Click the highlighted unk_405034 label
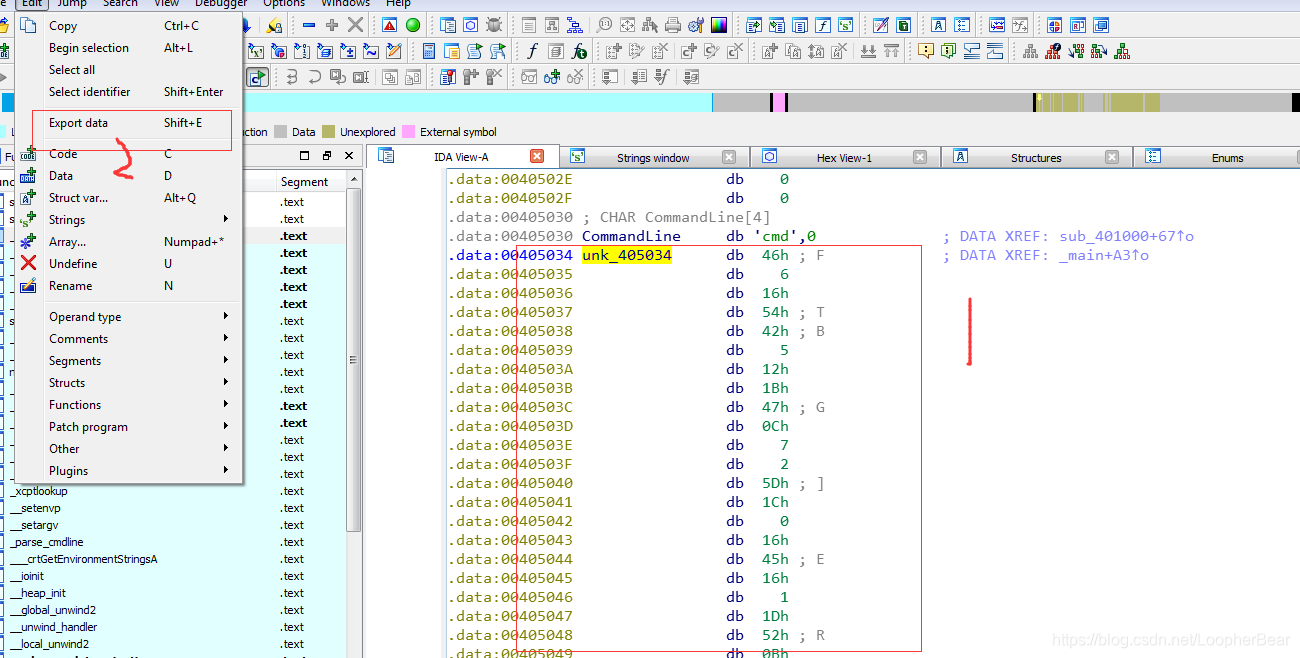 (x=627, y=256)
